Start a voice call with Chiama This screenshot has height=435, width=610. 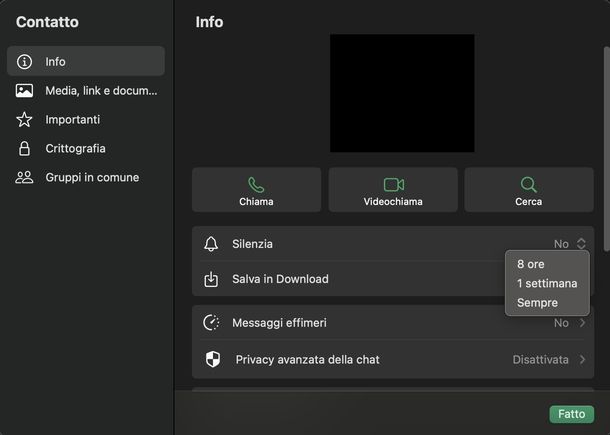pos(256,190)
